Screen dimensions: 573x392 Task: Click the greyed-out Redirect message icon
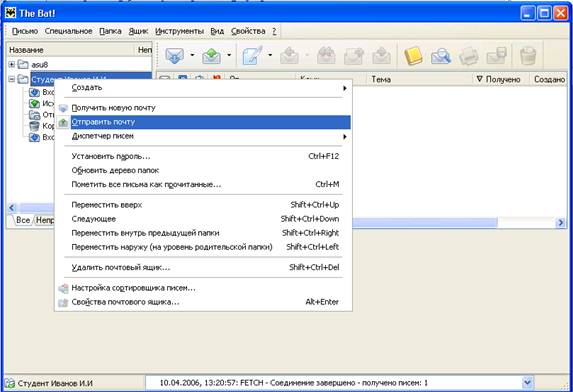click(382, 56)
